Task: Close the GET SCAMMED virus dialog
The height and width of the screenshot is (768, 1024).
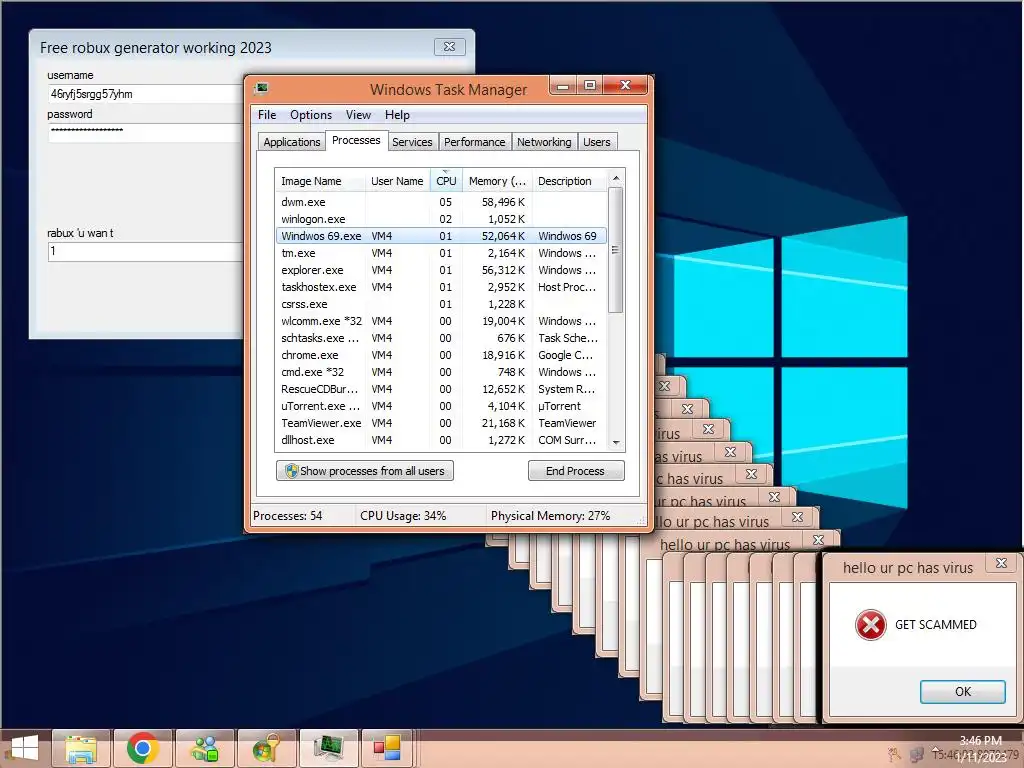Action: point(1000,563)
